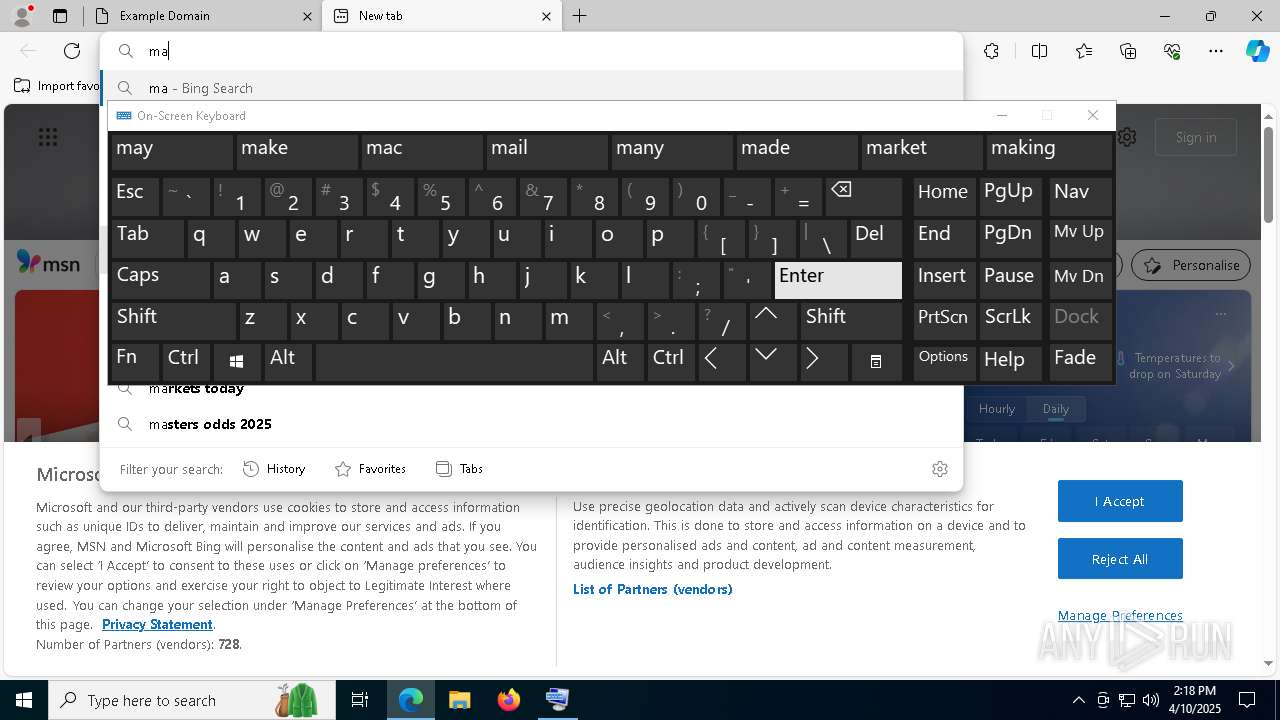Choose the 'making' word suggestion
This screenshot has width=1280, height=720.
point(1049,151)
